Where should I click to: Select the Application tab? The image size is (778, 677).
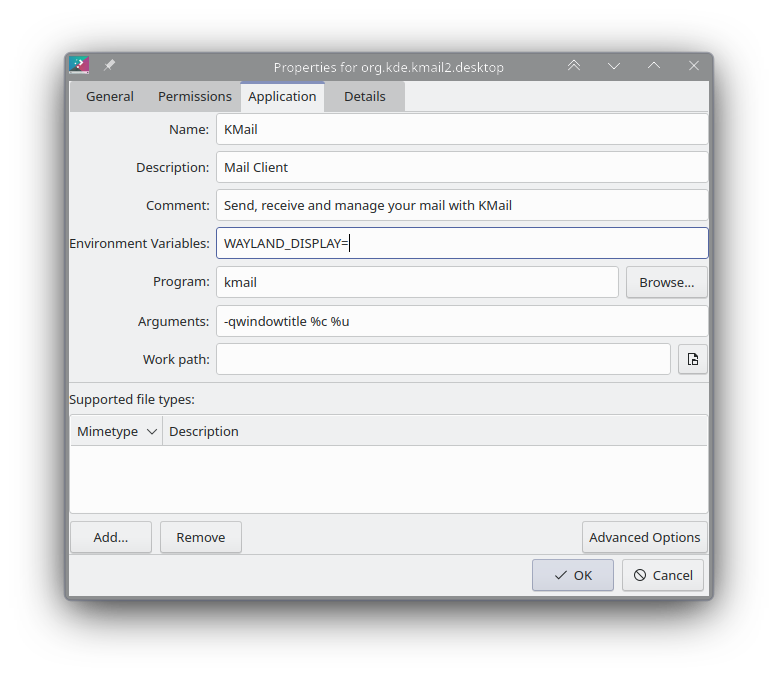click(282, 96)
